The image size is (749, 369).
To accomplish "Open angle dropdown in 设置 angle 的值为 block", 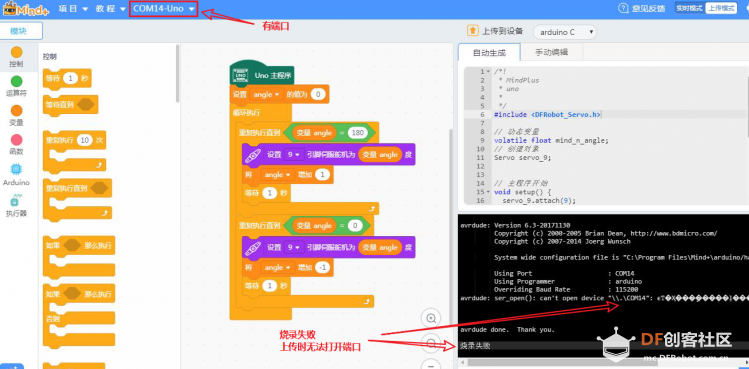I will pos(266,95).
